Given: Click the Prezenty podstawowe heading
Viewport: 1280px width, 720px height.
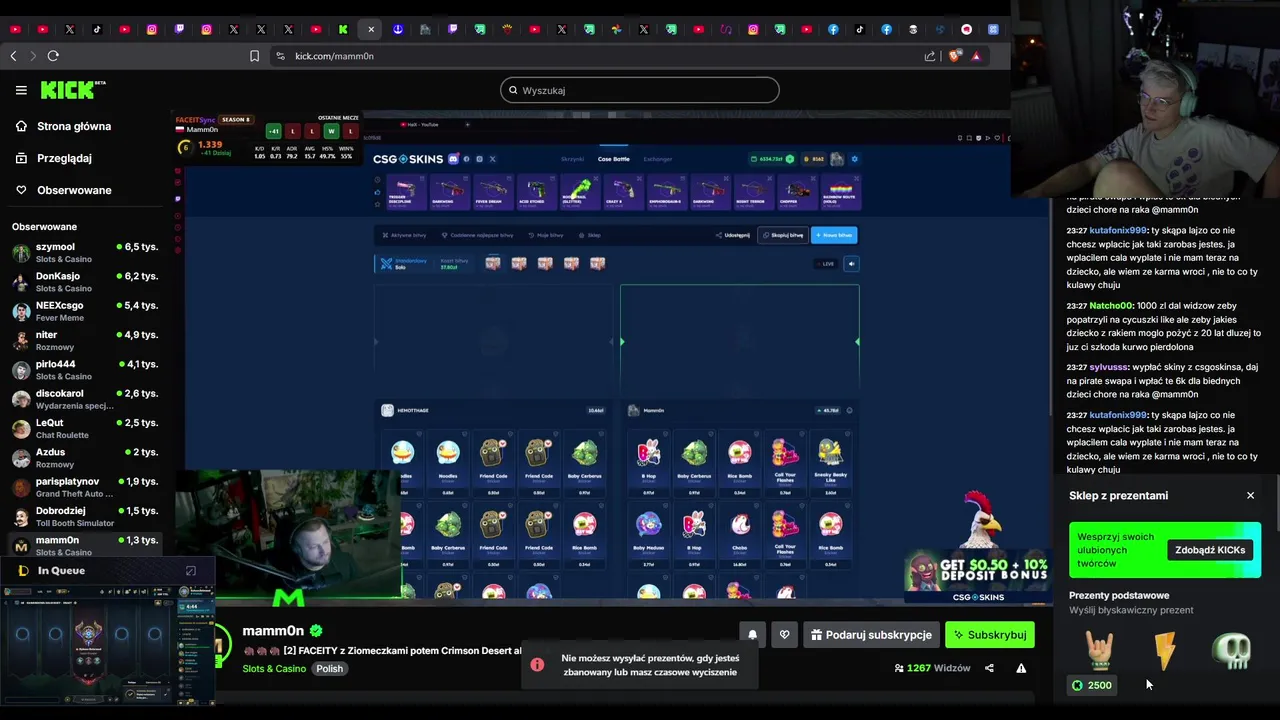Looking at the screenshot, I should (x=1119, y=595).
